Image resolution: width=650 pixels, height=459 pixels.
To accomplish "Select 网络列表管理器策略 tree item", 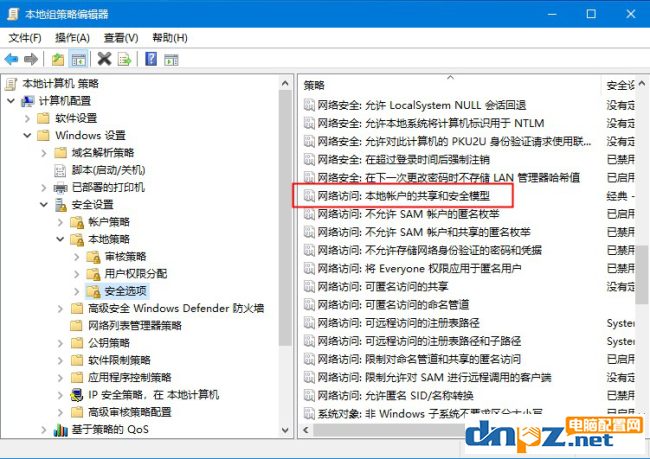I will click(135, 325).
